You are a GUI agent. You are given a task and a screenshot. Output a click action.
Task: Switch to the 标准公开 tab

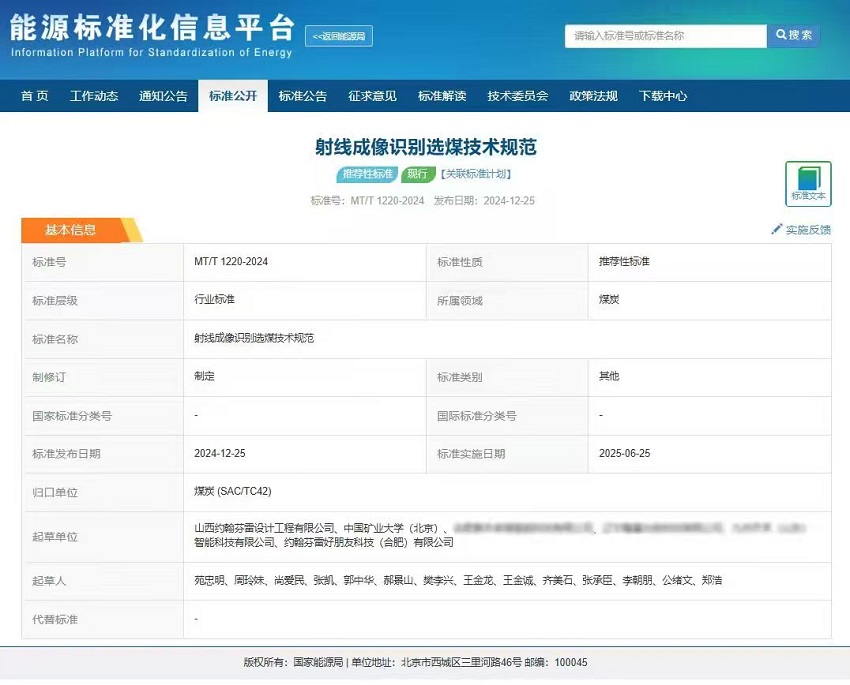click(233, 96)
